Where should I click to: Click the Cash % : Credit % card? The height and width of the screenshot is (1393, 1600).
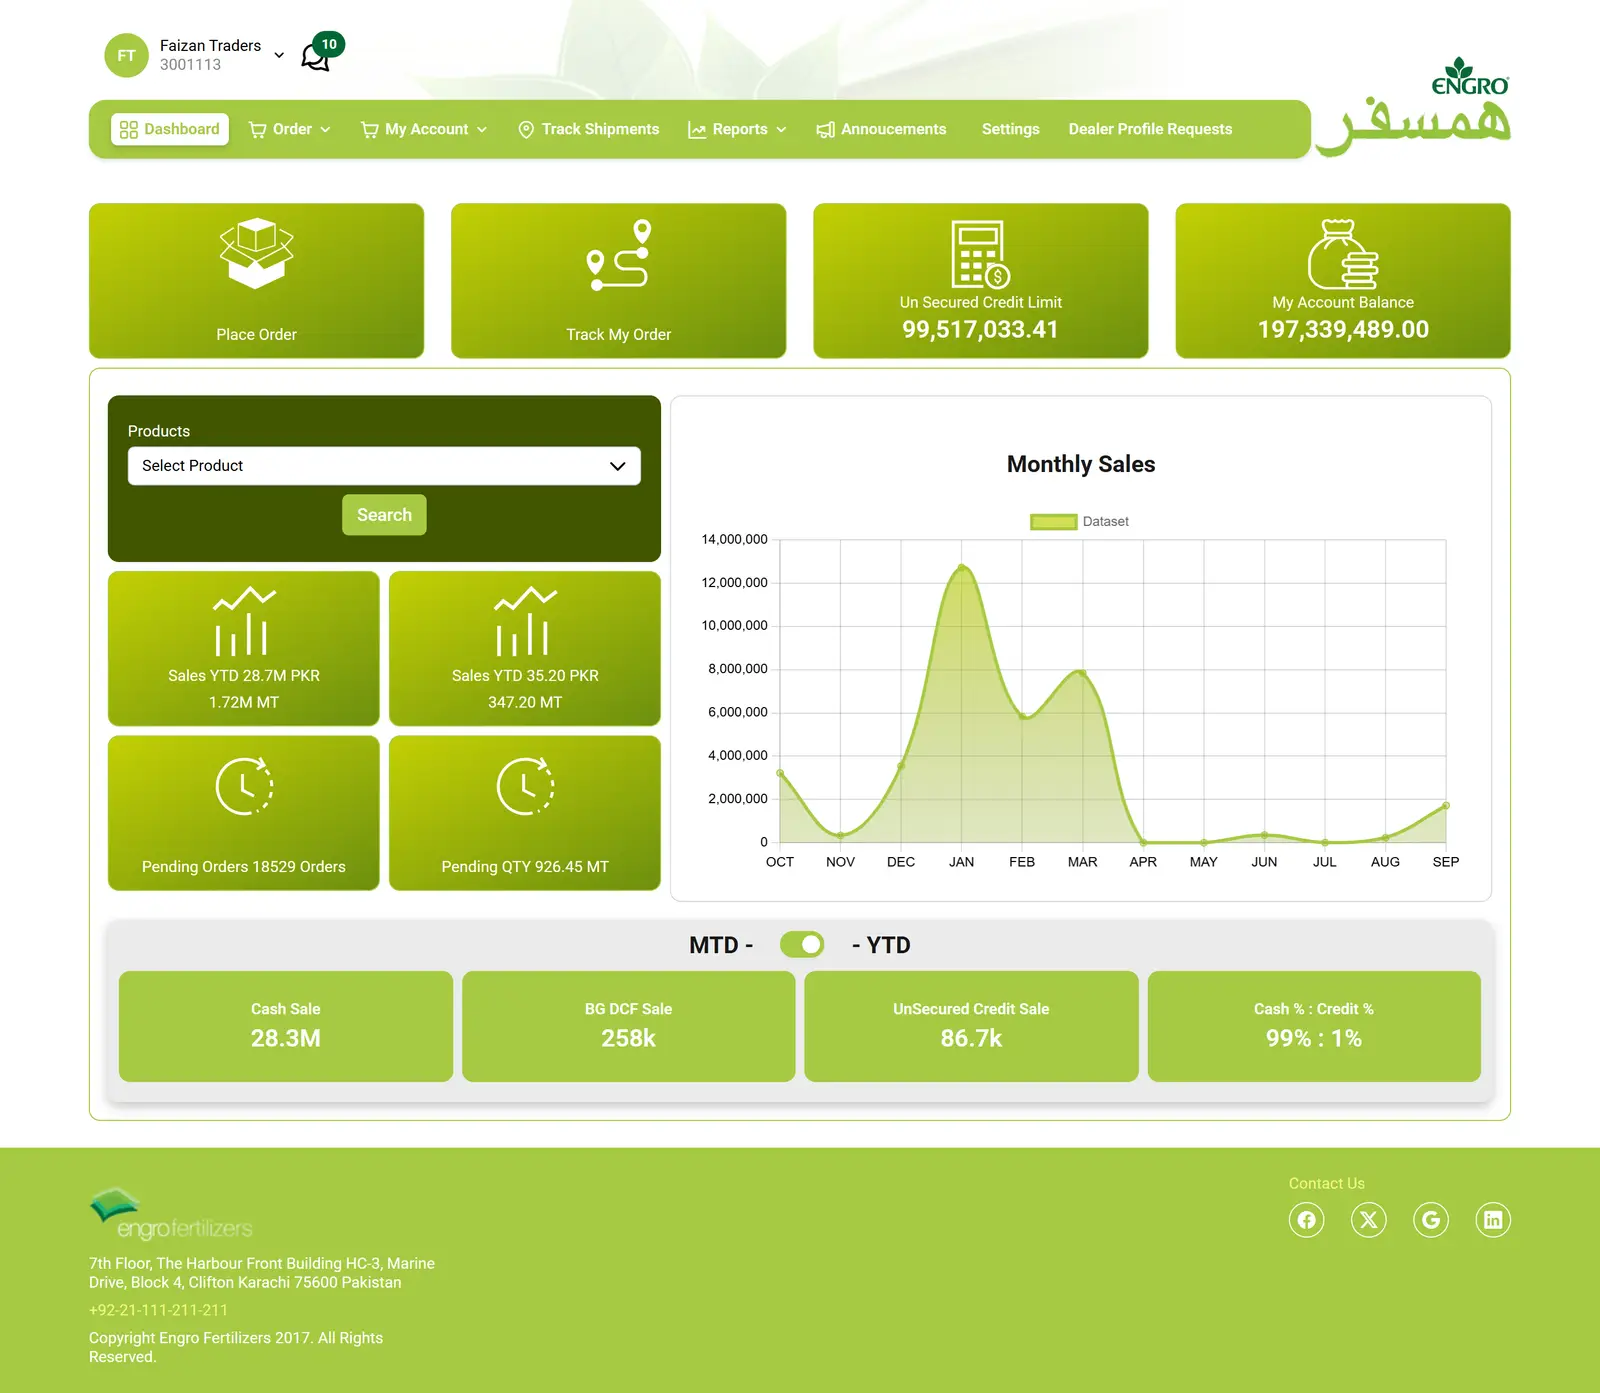pyautogui.click(x=1314, y=1026)
